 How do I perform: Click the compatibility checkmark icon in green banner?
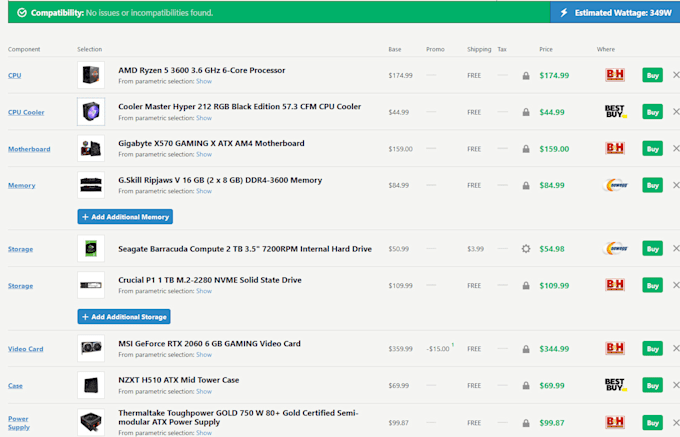point(22,13)
